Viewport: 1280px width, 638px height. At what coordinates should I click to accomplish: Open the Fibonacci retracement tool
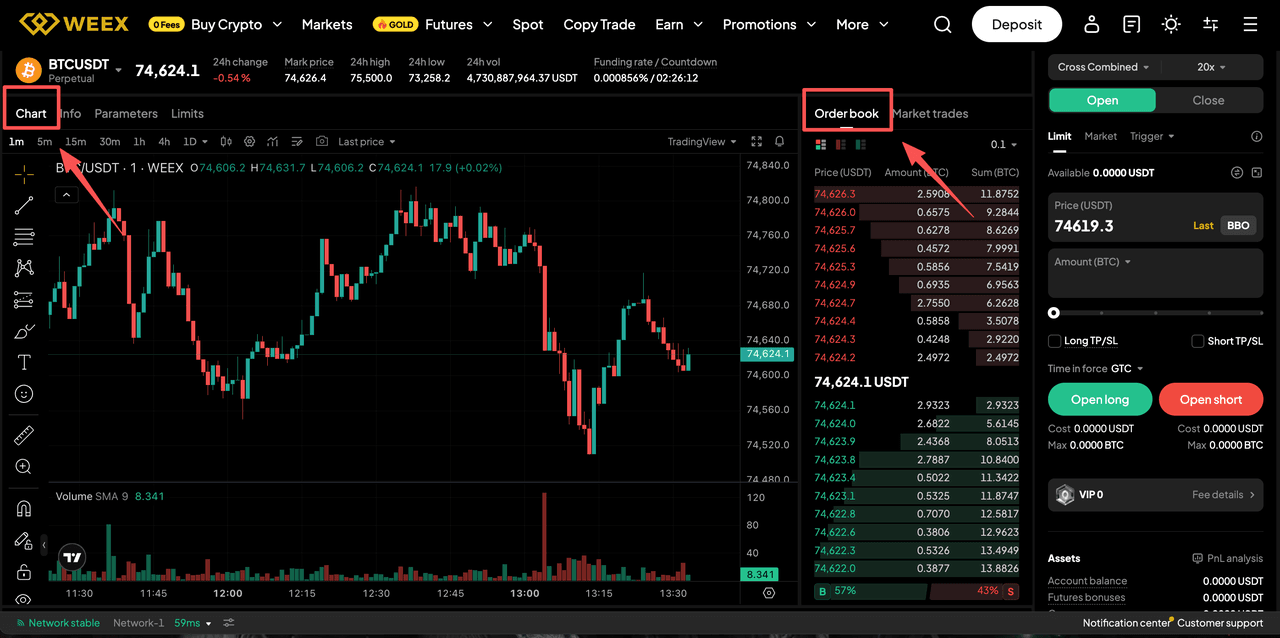coord(24,237)
